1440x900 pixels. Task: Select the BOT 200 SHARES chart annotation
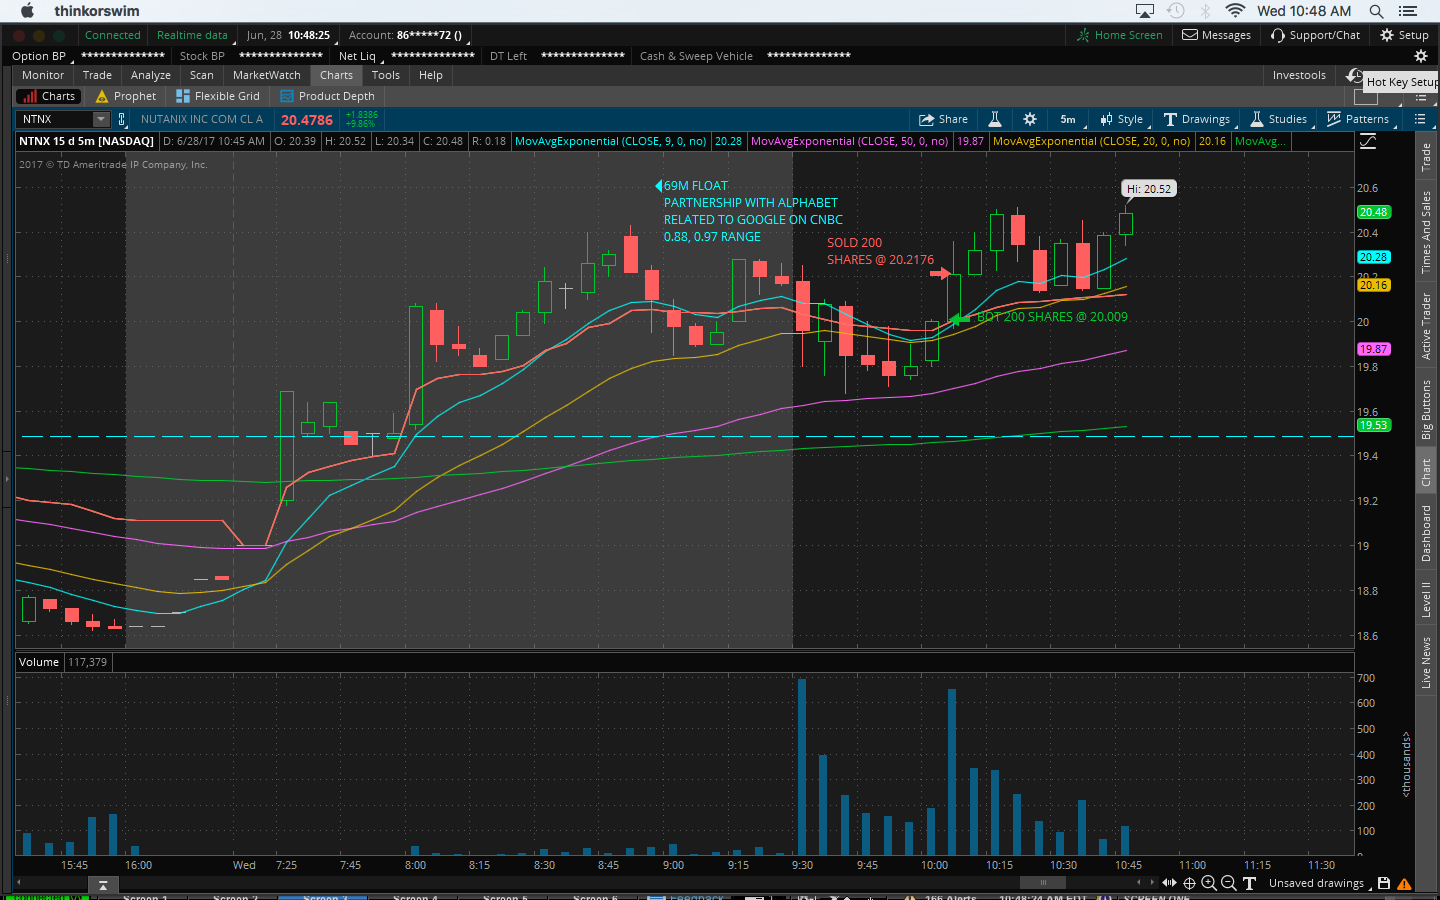pos(1052,317)
